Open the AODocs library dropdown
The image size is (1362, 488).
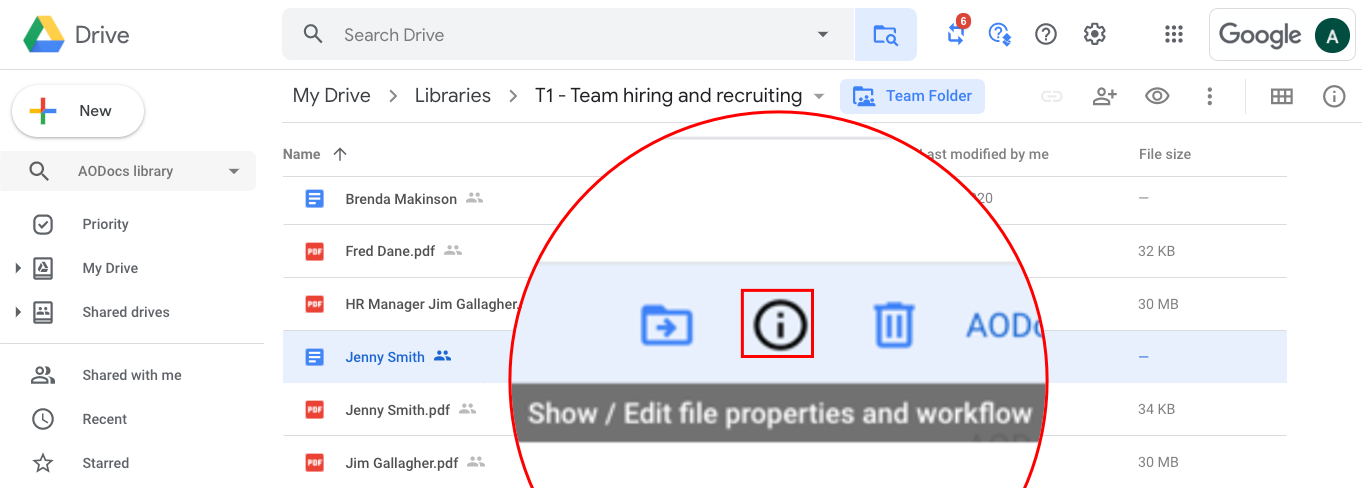[x=128, y=171]
